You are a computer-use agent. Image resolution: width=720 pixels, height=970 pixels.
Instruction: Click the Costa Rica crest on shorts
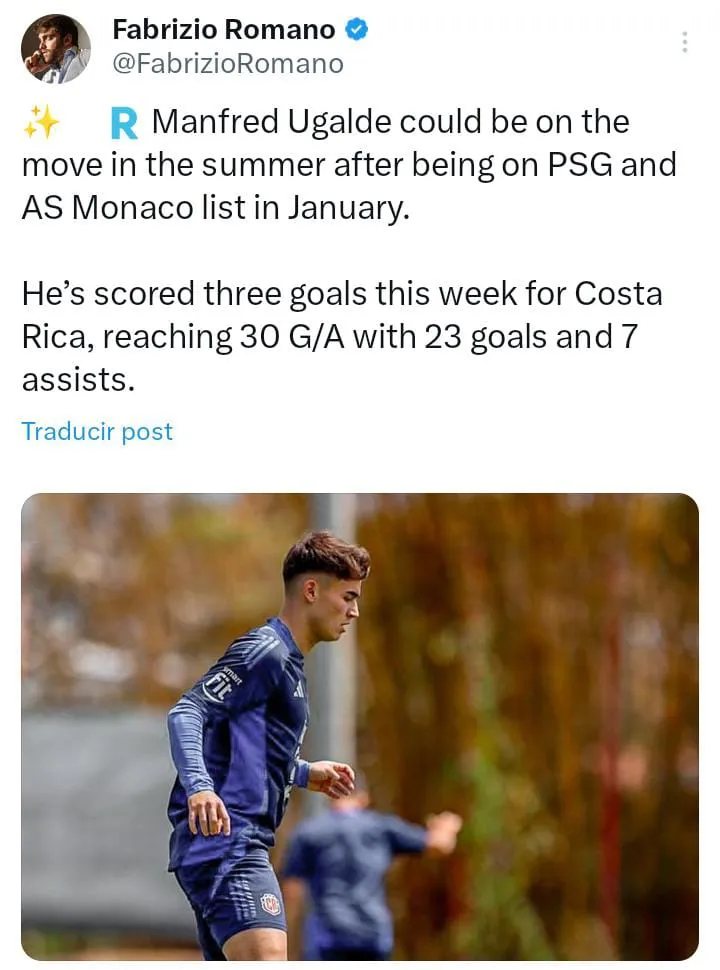(x=270, y=904)
